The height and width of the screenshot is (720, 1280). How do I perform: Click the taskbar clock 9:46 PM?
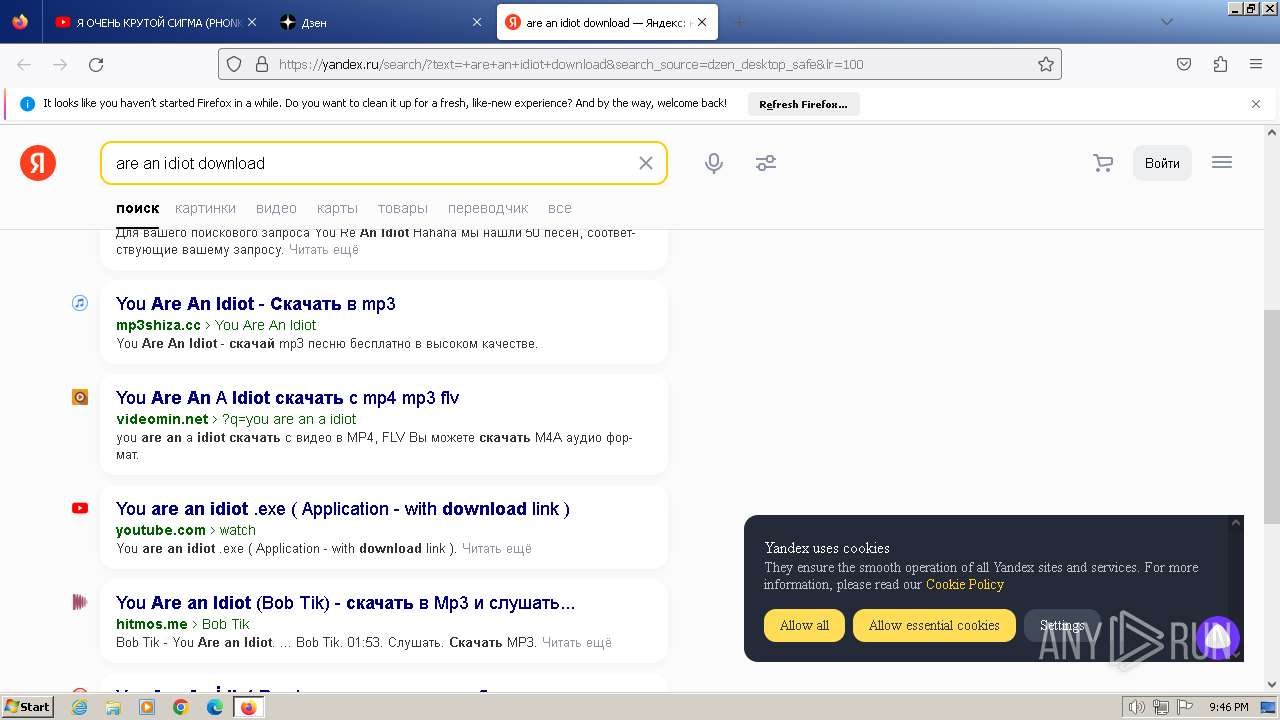pos(1228,707)
